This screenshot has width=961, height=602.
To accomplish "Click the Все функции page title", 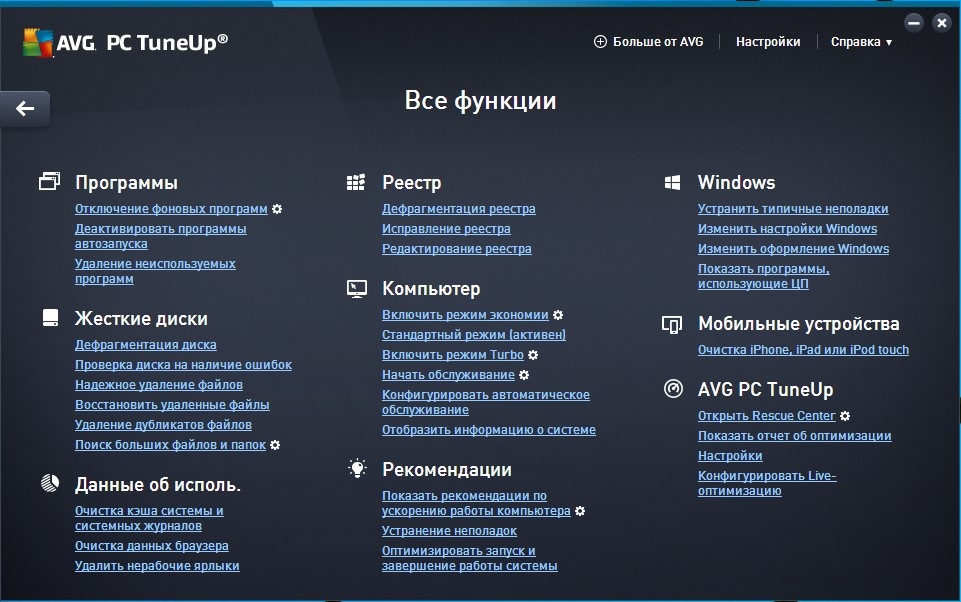I will pyautogui.click(x=480, y=101).
